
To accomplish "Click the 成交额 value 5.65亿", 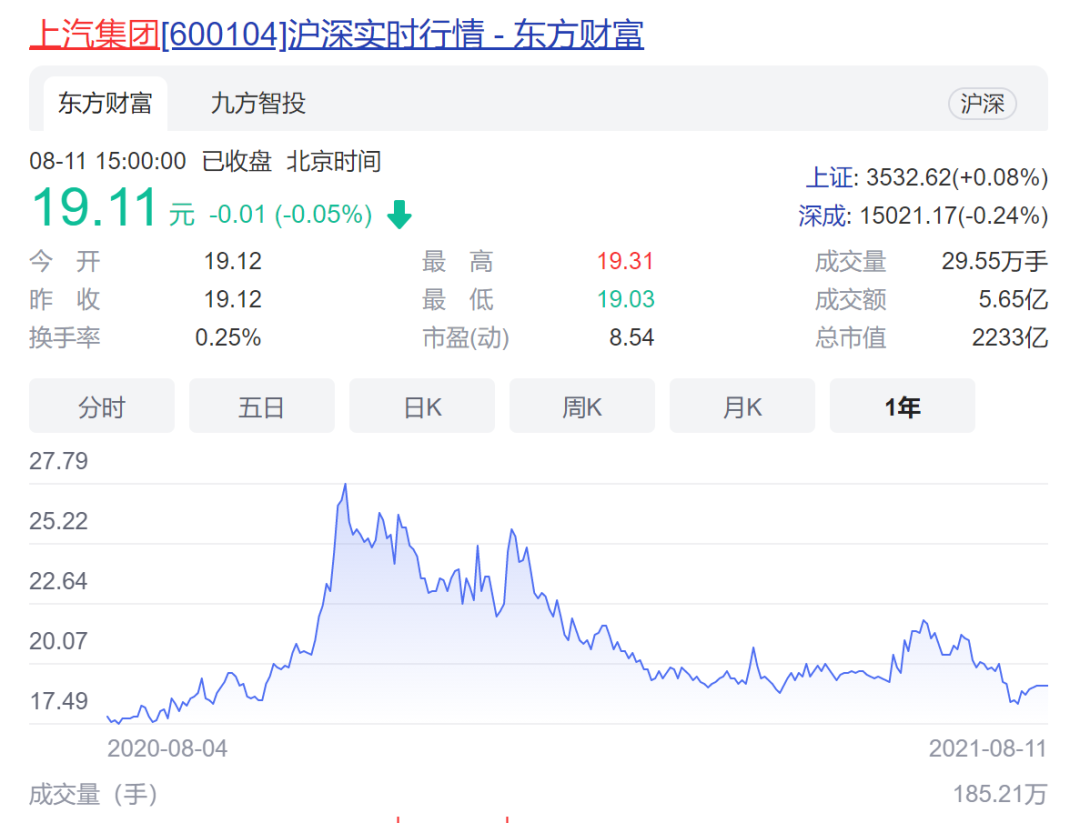I will [x=1013, y=299].
